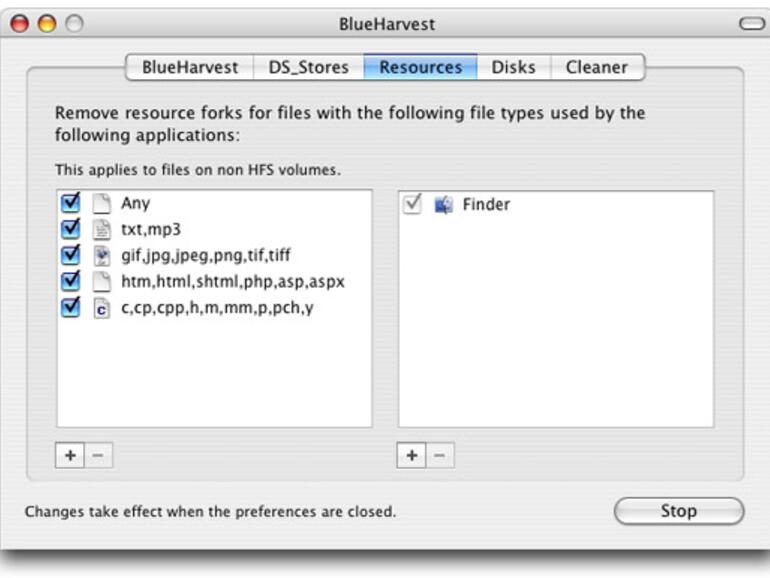Click the C source file icon
This screenshot has width=770, height=578.
tap(101, 308)
